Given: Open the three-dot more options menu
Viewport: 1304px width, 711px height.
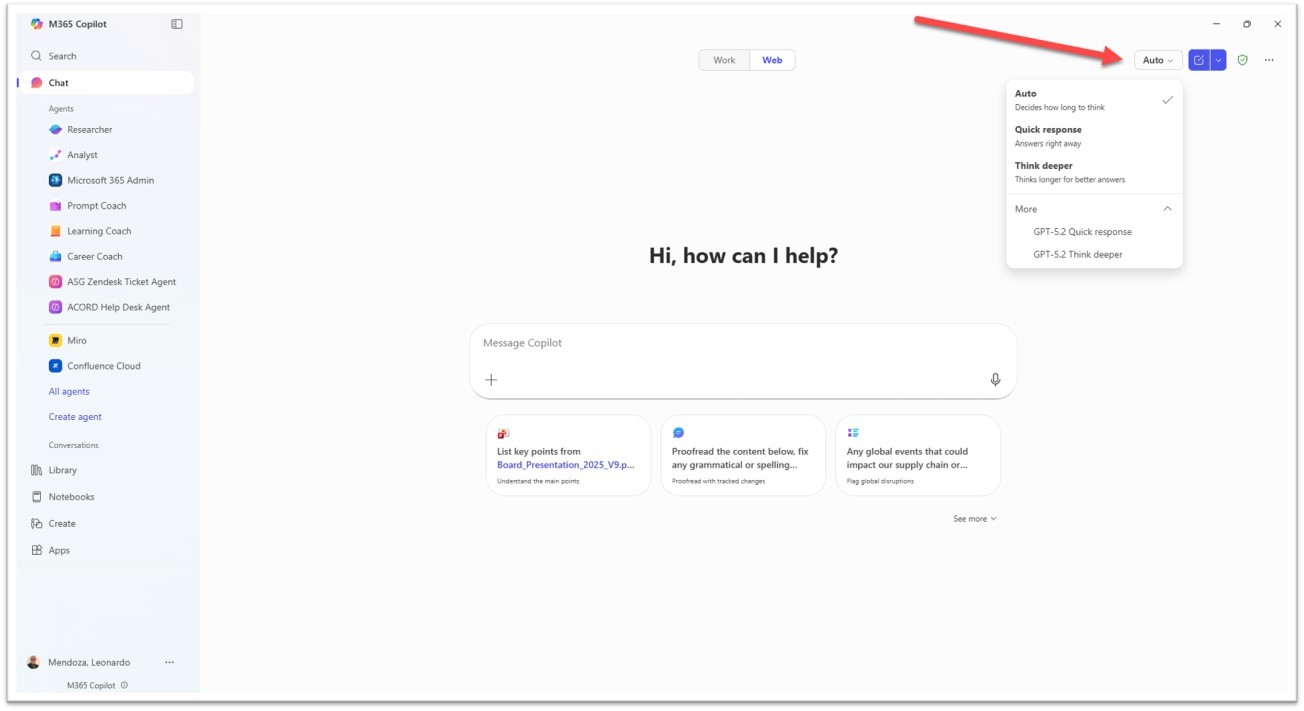Looking at the screenshot, I should tap(1269, 60).
